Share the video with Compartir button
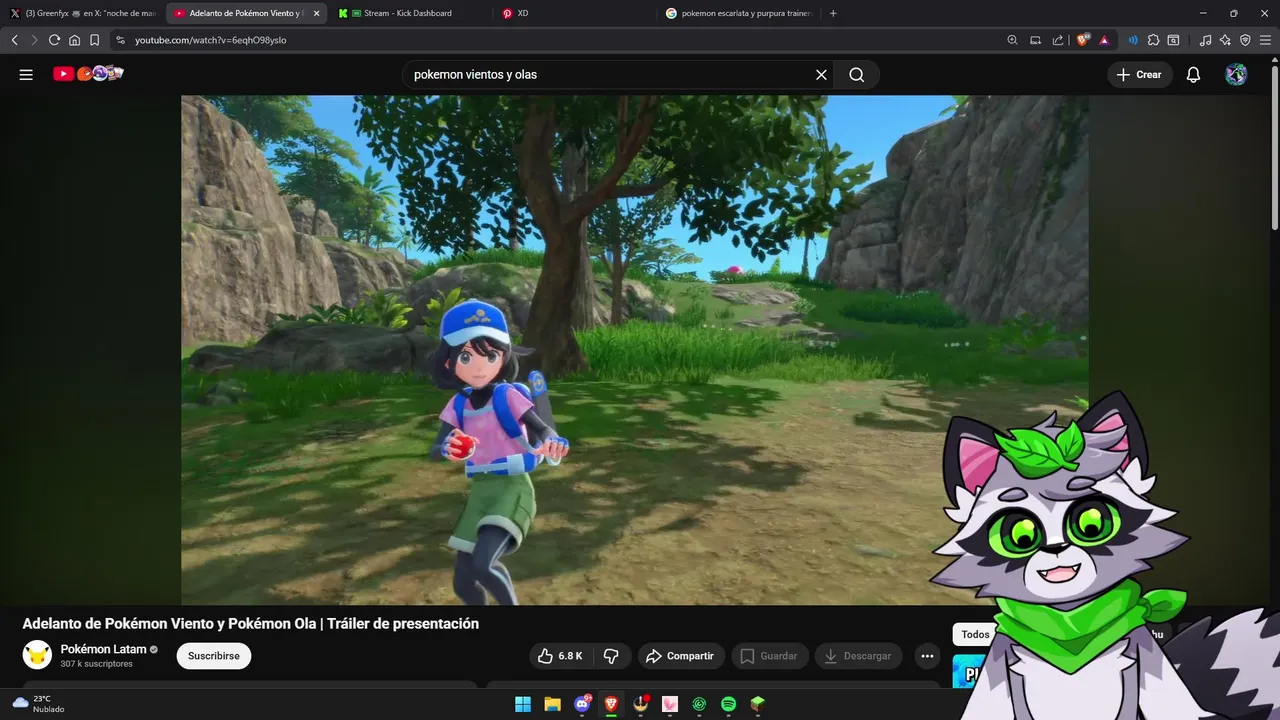The image size is (1280, 720). click(680, 656)
